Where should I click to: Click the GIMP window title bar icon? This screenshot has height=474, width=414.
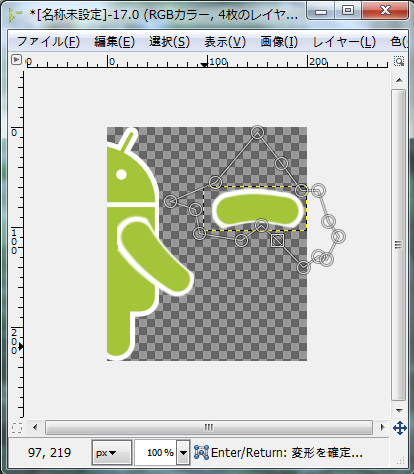[15, 14]
